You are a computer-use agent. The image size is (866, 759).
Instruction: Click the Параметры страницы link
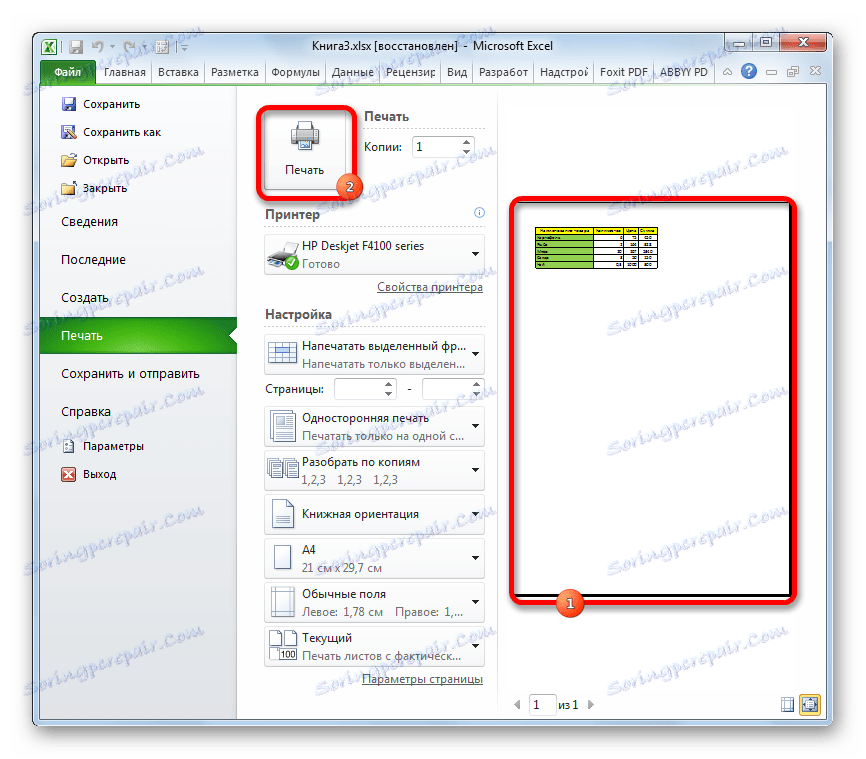coord(425,678)
